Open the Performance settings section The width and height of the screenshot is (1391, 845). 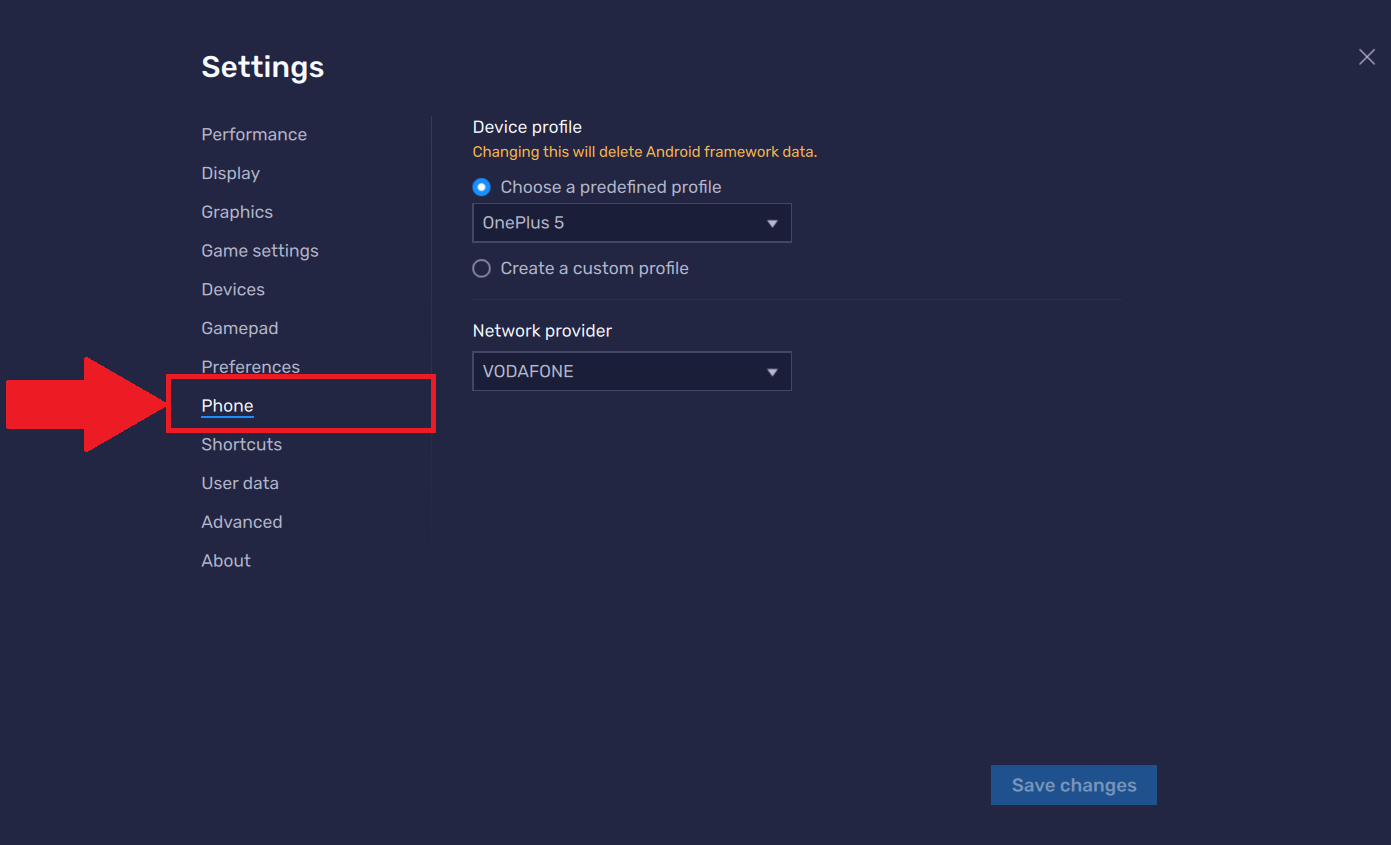tap(254, 134)
